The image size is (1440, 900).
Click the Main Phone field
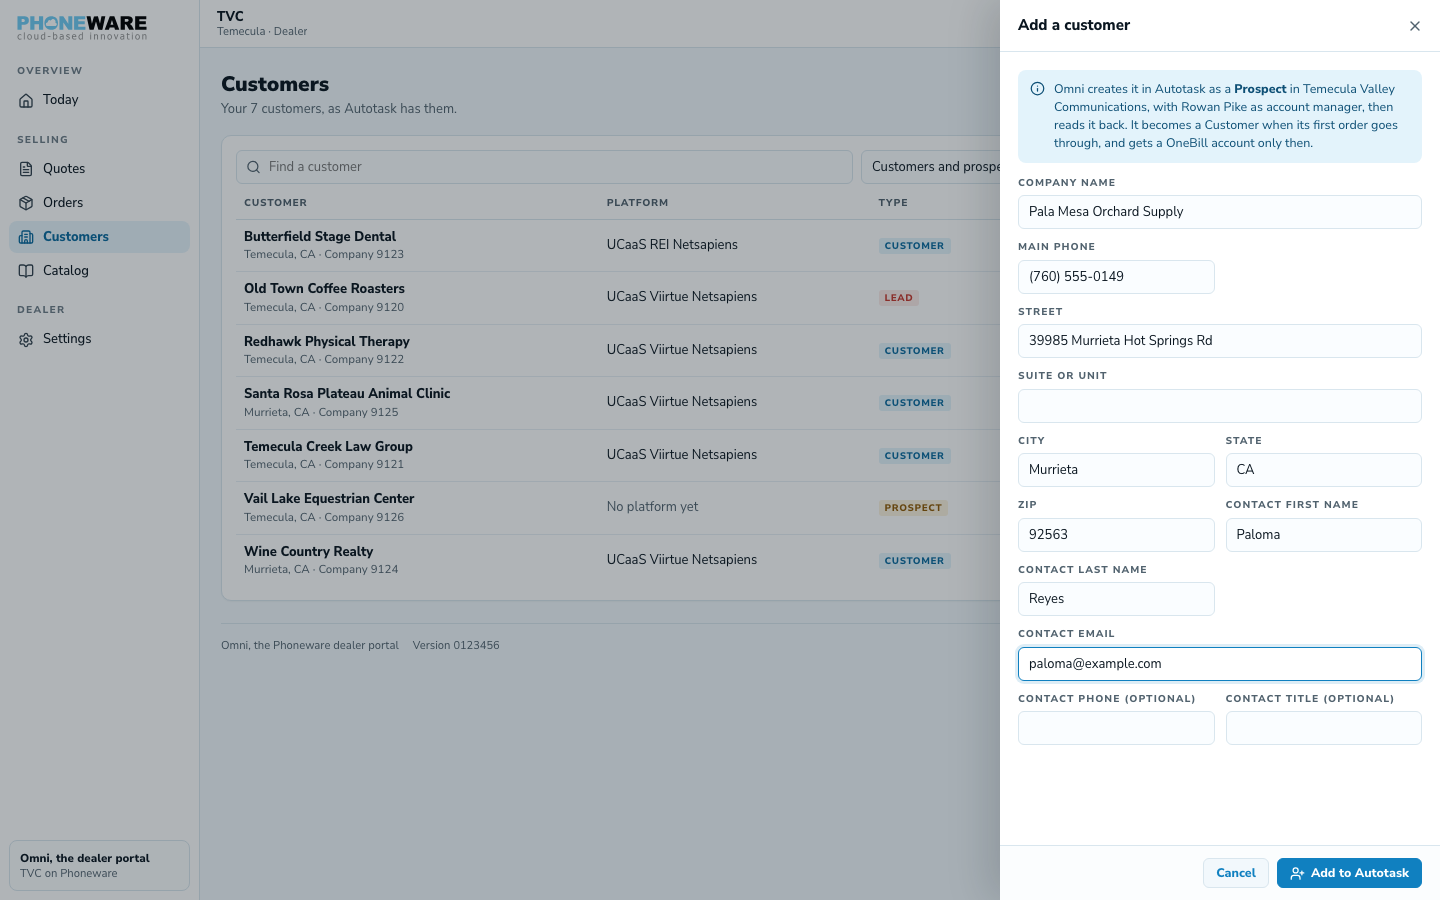[1116, 277]
